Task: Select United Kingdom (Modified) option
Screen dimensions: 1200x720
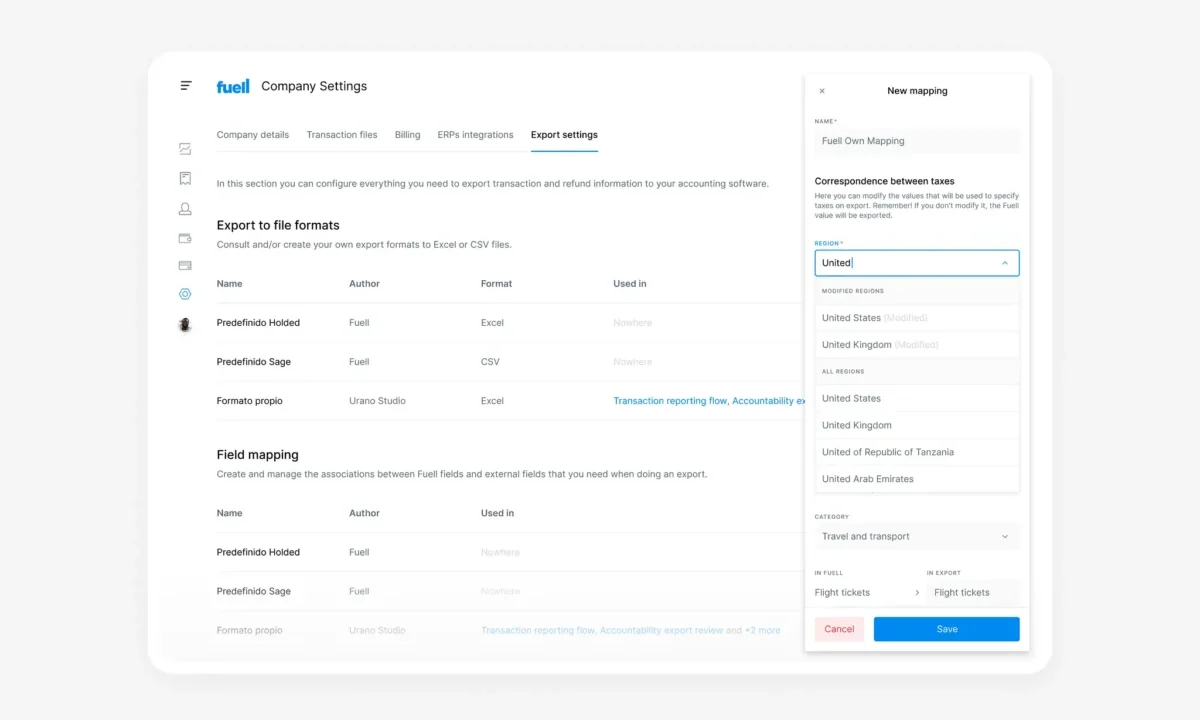Action: click(916, 345)
